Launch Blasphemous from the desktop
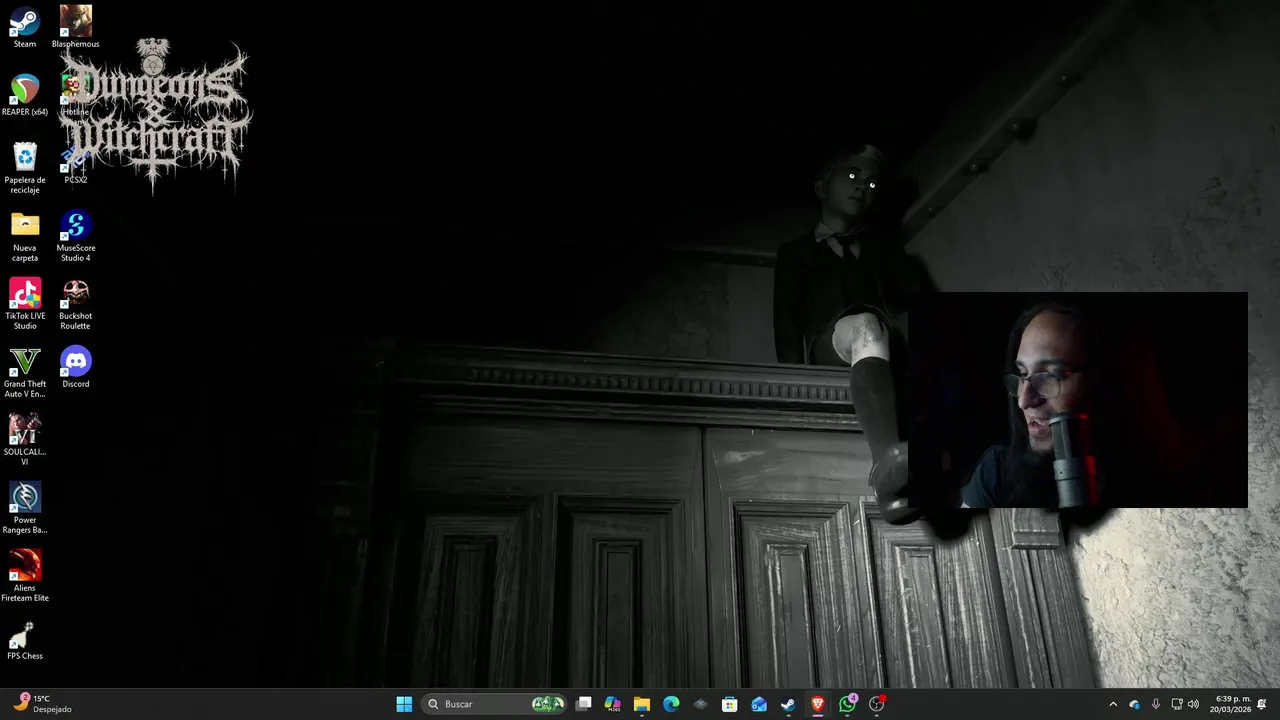 point(76,27)
